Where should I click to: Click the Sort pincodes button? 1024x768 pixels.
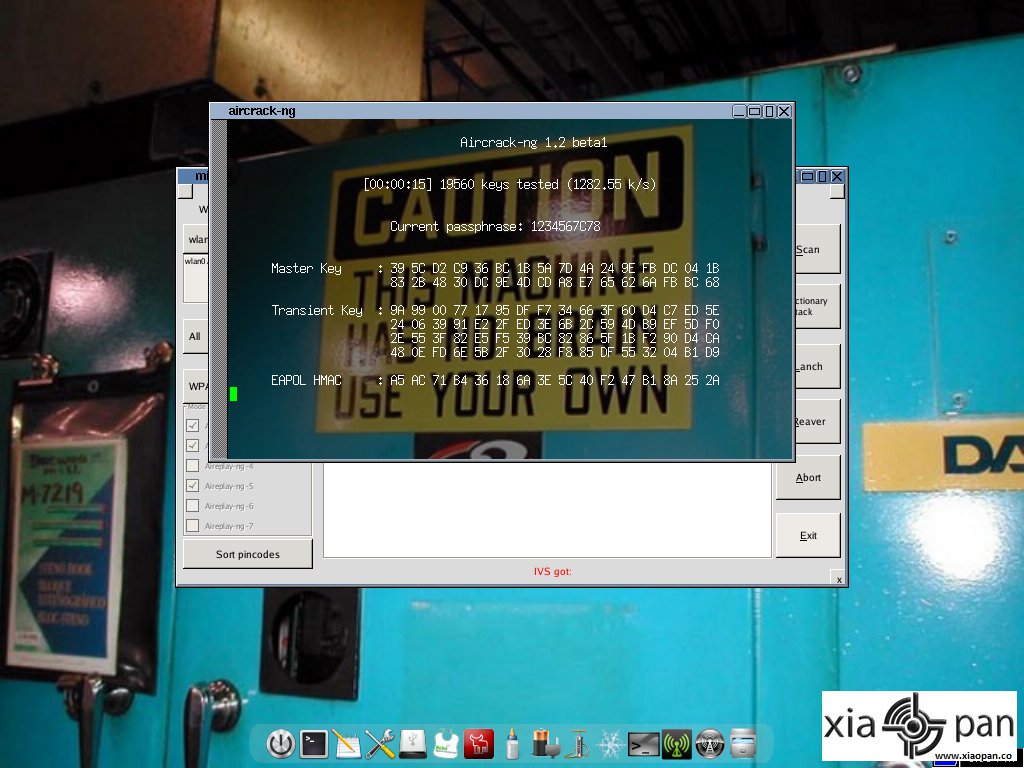(x=248, y=554)
